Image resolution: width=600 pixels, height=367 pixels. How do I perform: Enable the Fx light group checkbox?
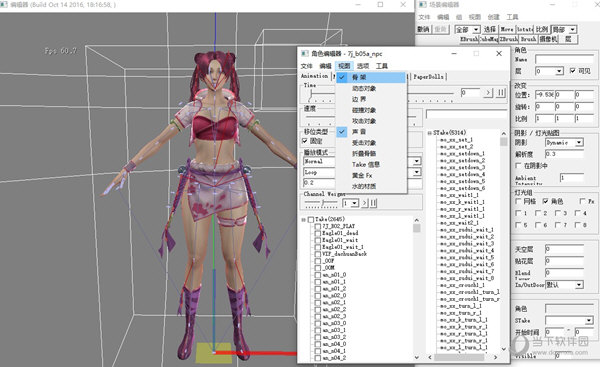pyautogui.click(x=582, y=201)
